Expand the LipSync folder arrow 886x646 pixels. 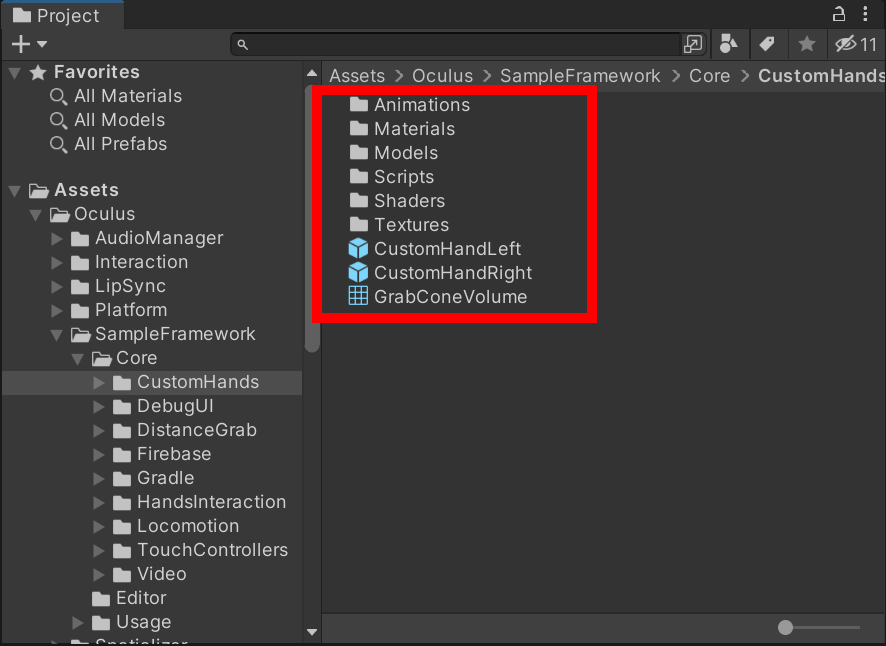(57, 287)
